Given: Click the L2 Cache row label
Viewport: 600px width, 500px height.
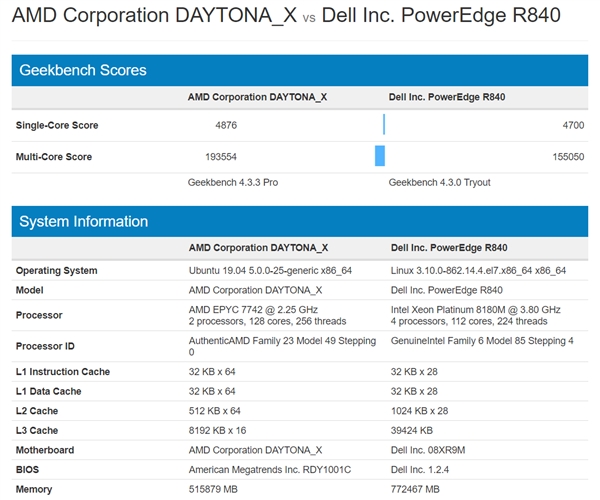Looking at the screenshot, I should 37,411.
